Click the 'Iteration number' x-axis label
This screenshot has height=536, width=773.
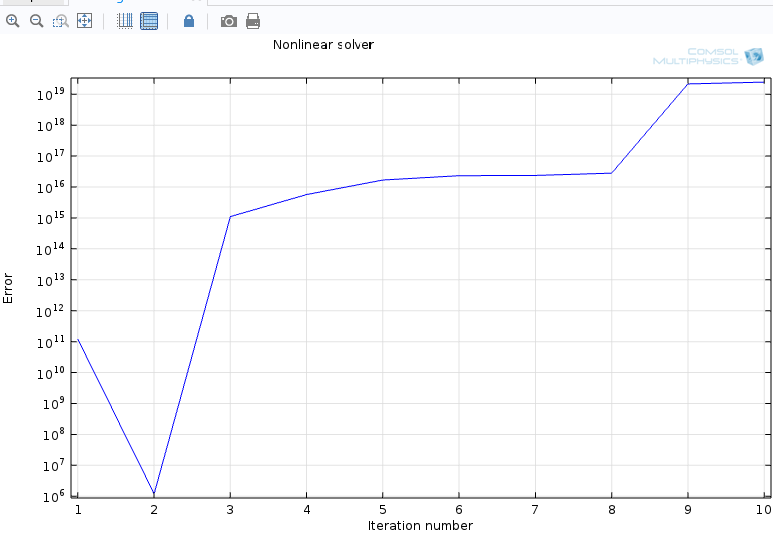coord(420,526)
